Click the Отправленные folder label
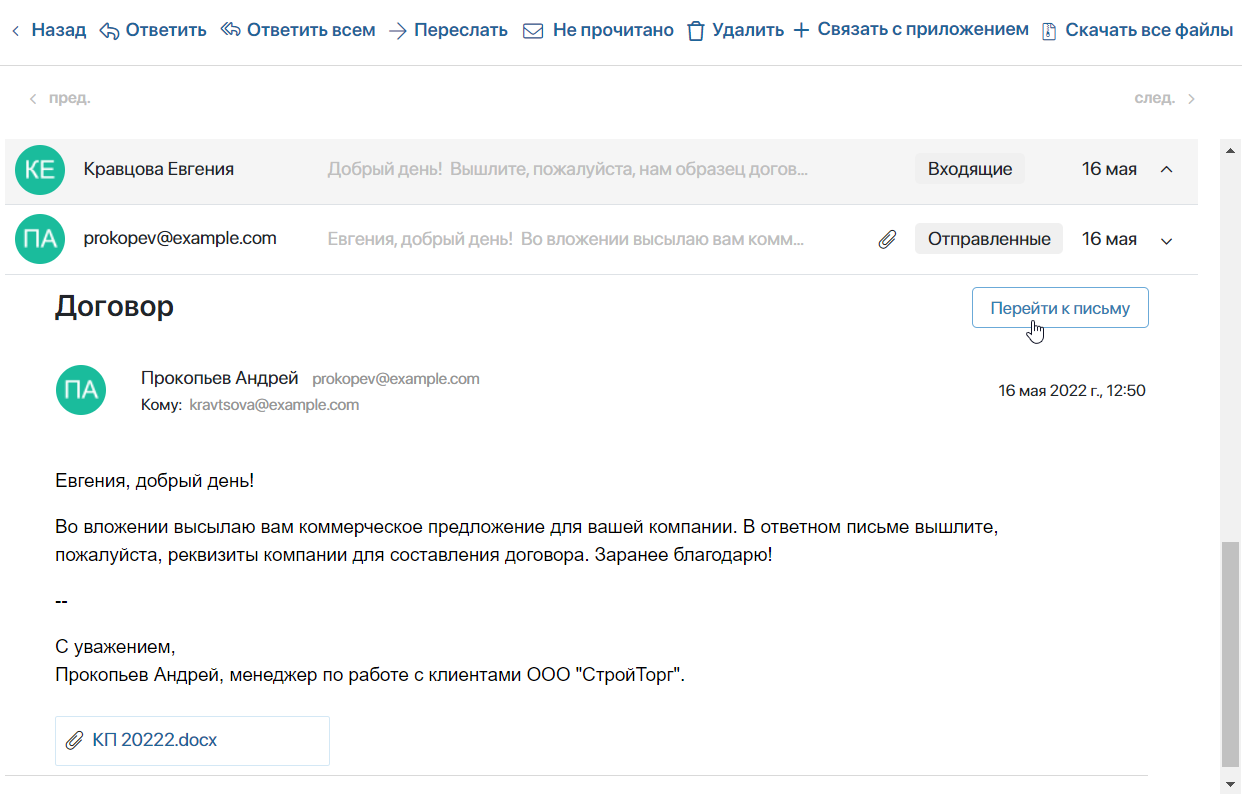Screen dimensions: 1242x794 989,239
